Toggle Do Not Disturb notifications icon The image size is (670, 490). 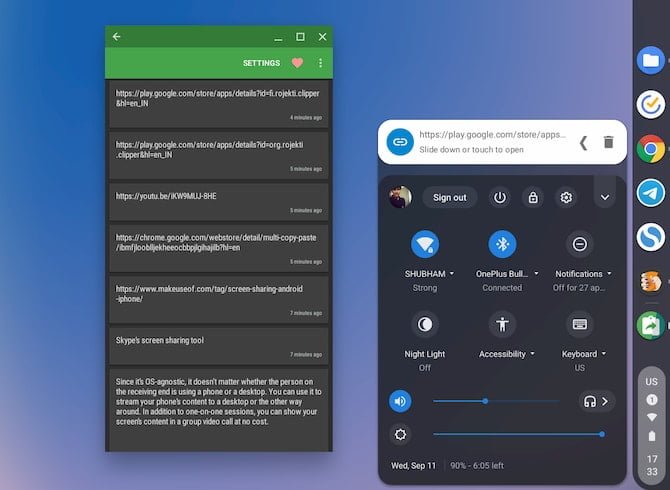tap(579, 244)
